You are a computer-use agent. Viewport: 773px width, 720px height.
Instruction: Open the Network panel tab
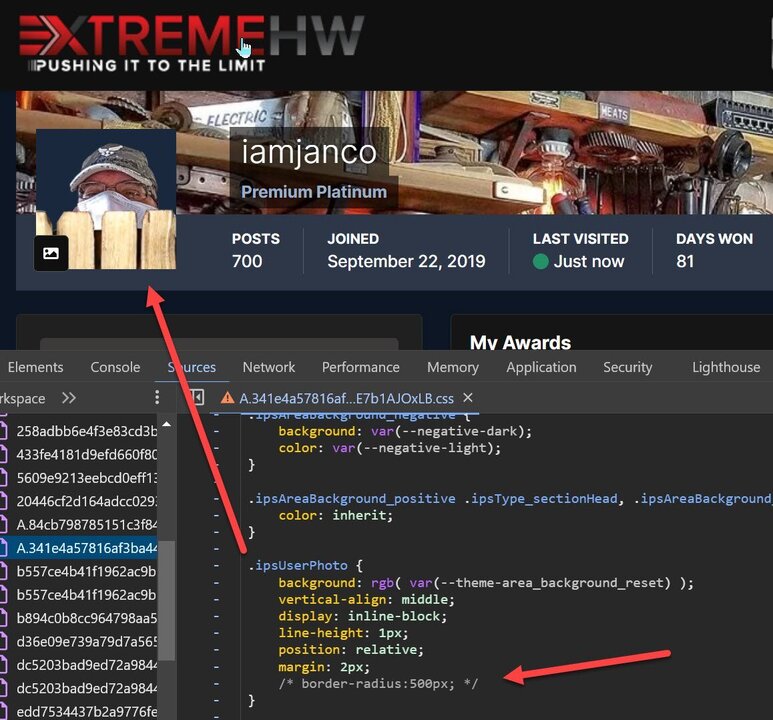coord(268,367)
